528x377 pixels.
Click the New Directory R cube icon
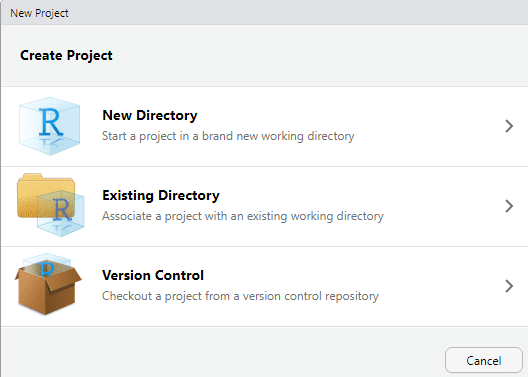[50, 126]
